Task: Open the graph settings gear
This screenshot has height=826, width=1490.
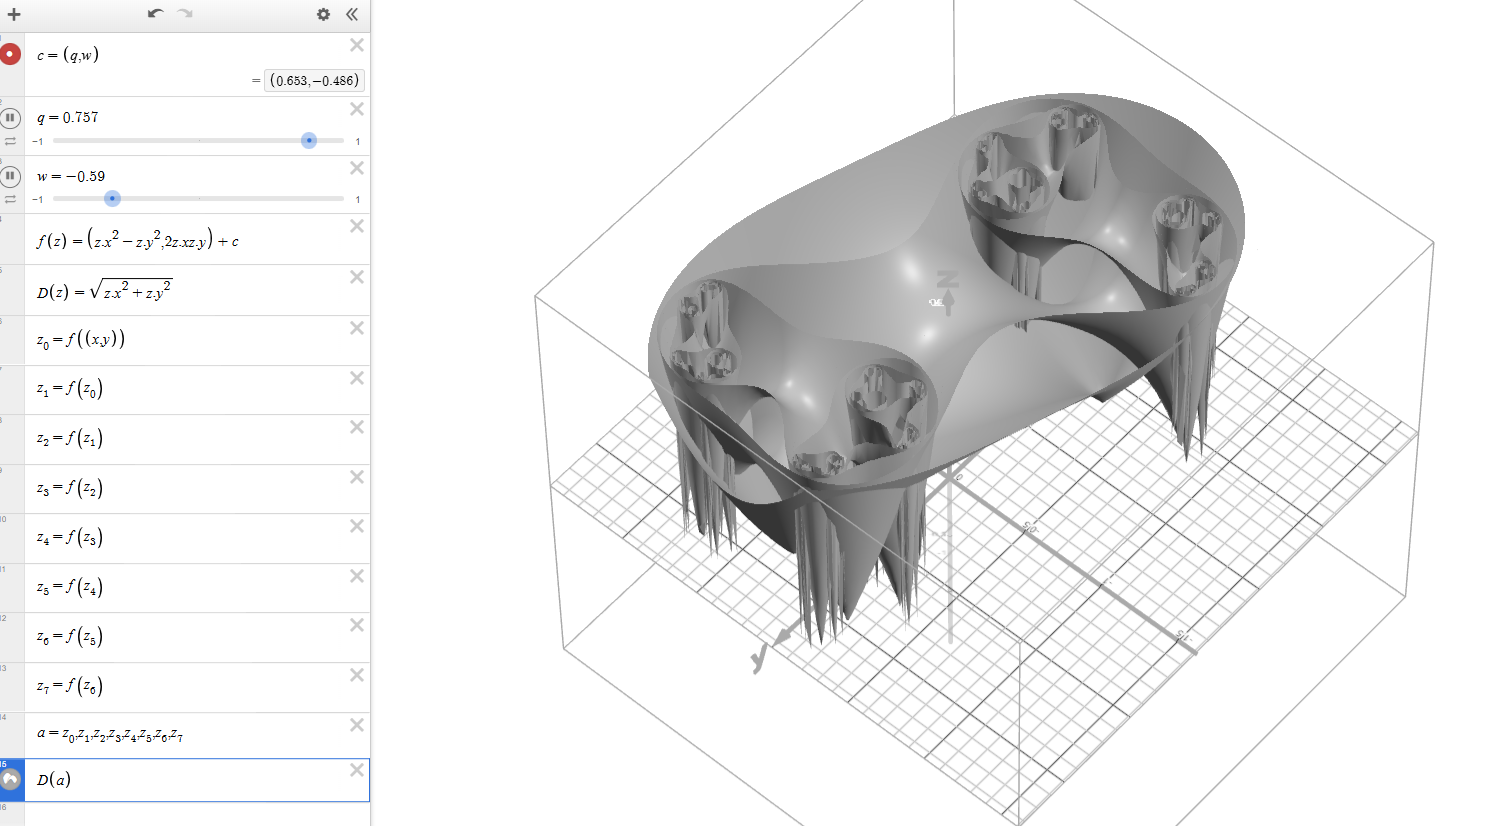Action: click(322, 15)
